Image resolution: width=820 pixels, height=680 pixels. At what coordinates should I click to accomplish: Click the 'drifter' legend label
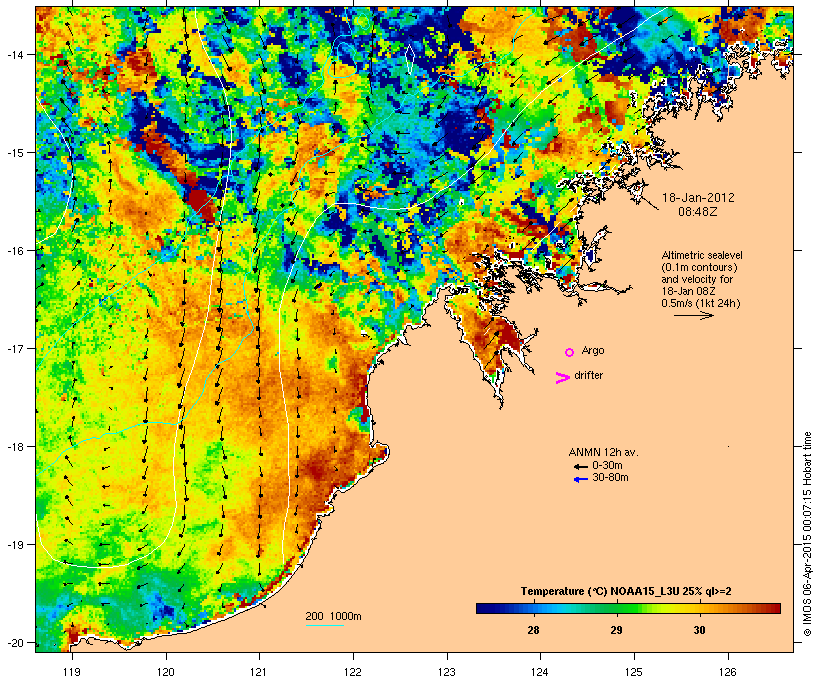pos(588,375)
